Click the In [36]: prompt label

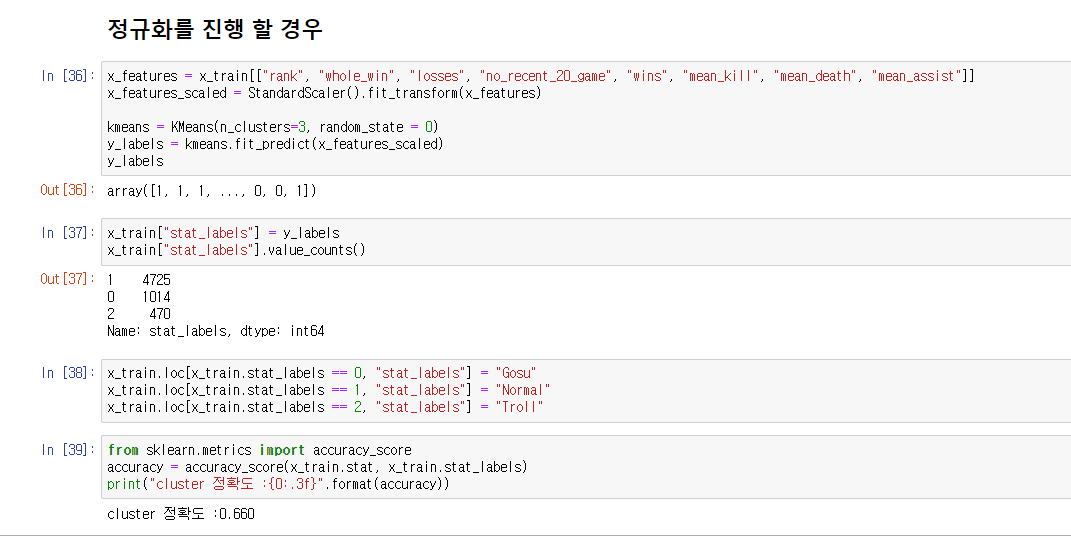68,76
